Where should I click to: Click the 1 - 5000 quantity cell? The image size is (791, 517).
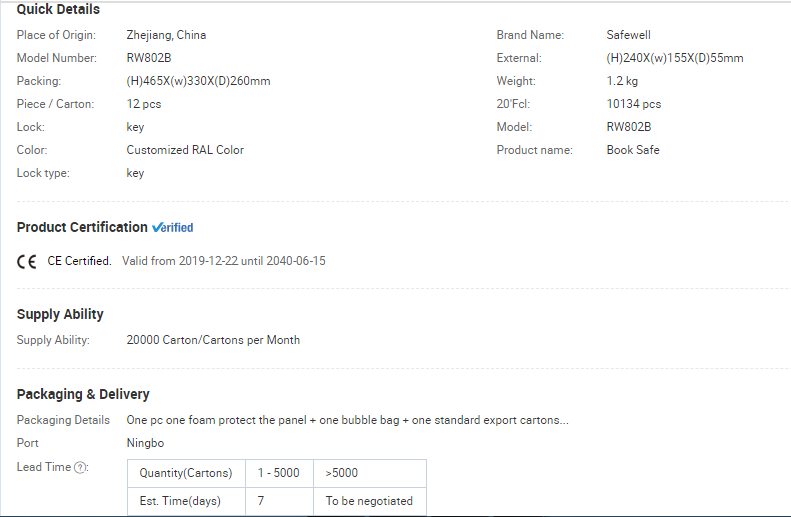tap(279, 473)
